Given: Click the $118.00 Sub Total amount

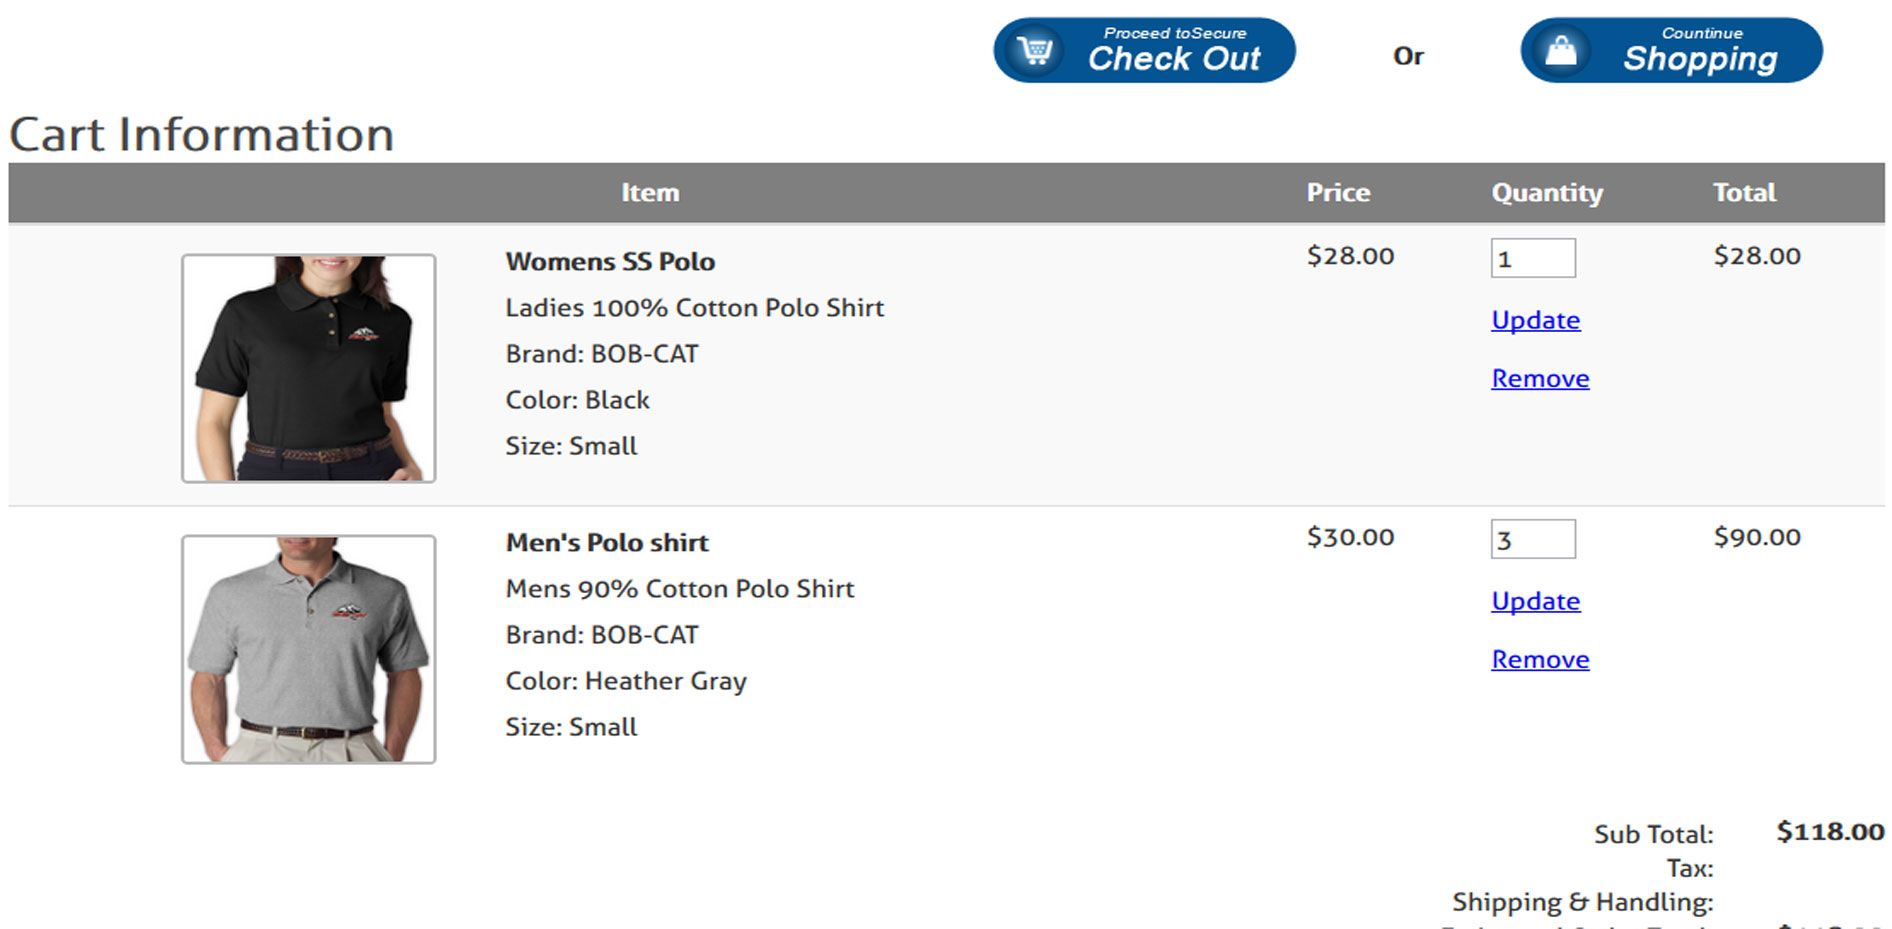Looking at the screenshot, I should click(x=1830, y=832).
